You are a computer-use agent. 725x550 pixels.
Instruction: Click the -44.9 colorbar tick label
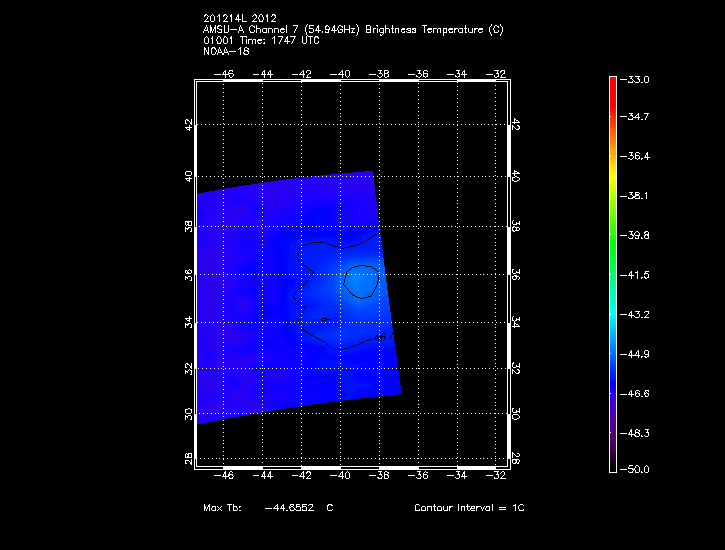pyautogui.click(x=637, y=353)
